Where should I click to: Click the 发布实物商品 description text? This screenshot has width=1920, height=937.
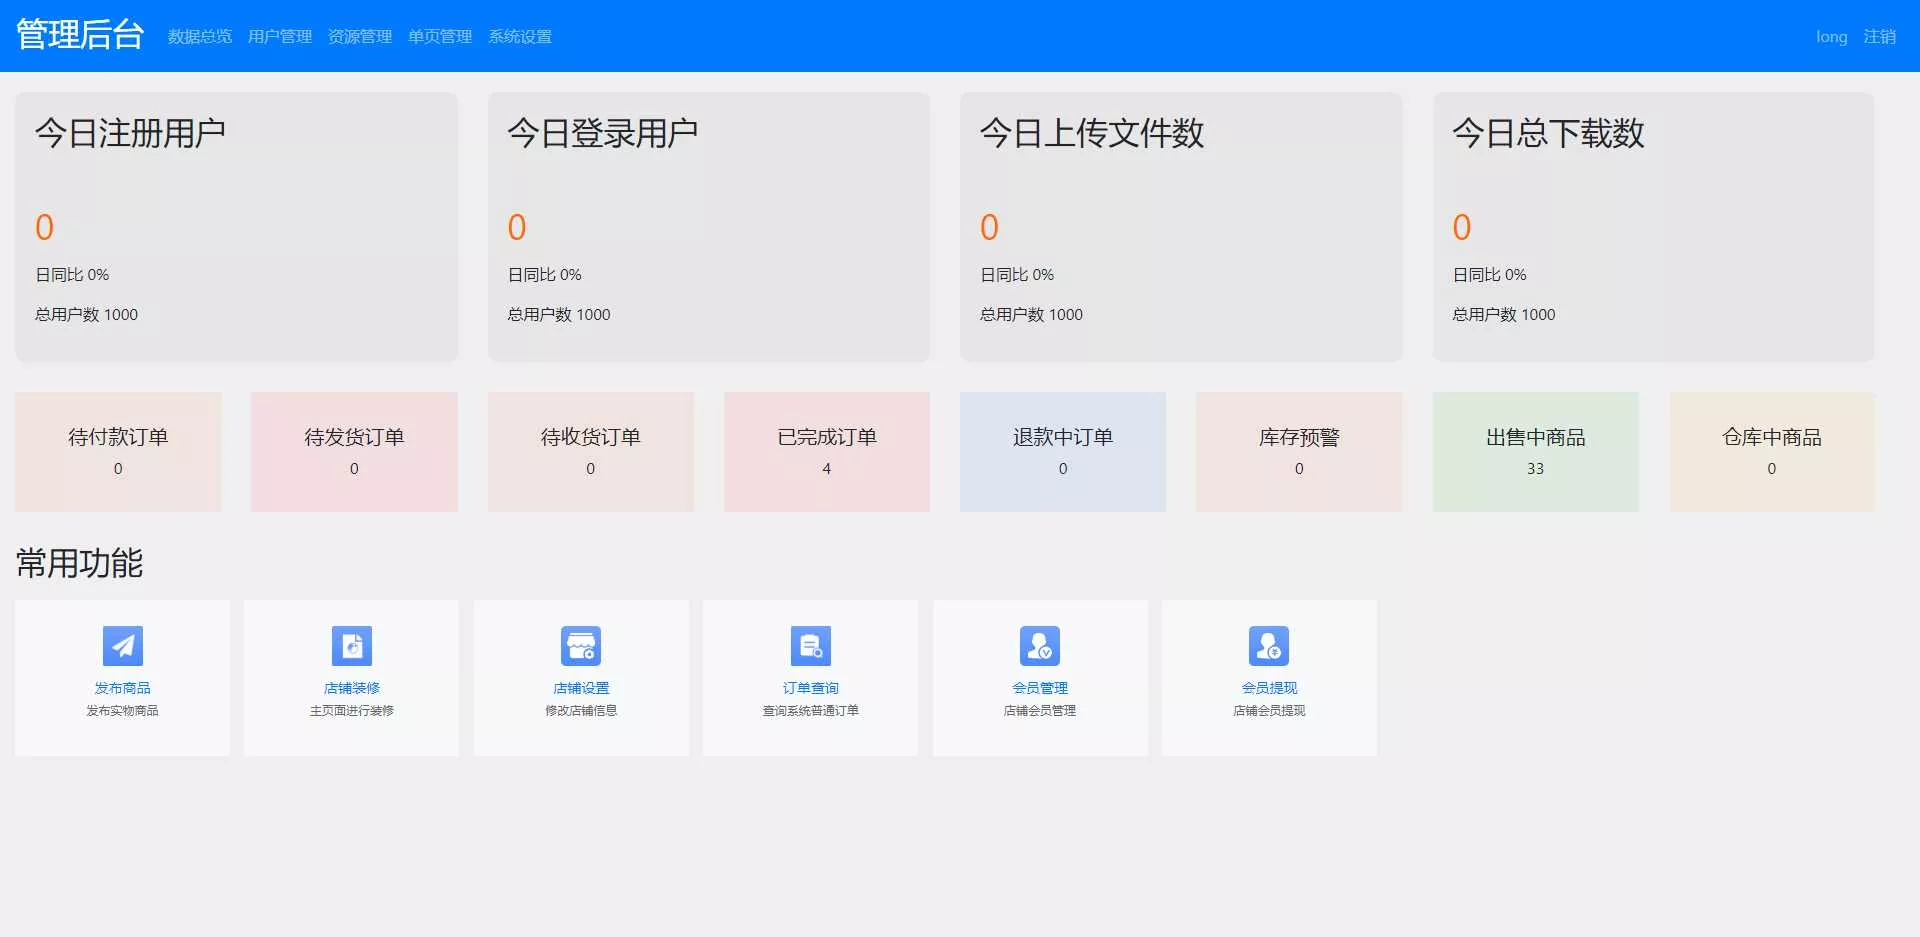click(122, 711)
